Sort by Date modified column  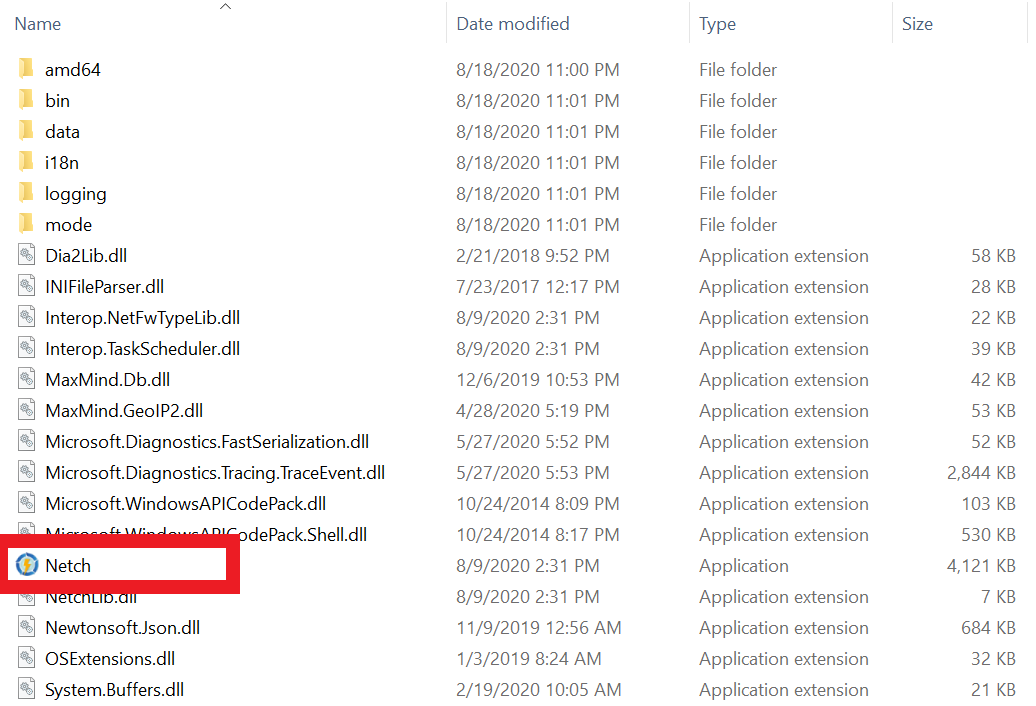click(513, 24)
